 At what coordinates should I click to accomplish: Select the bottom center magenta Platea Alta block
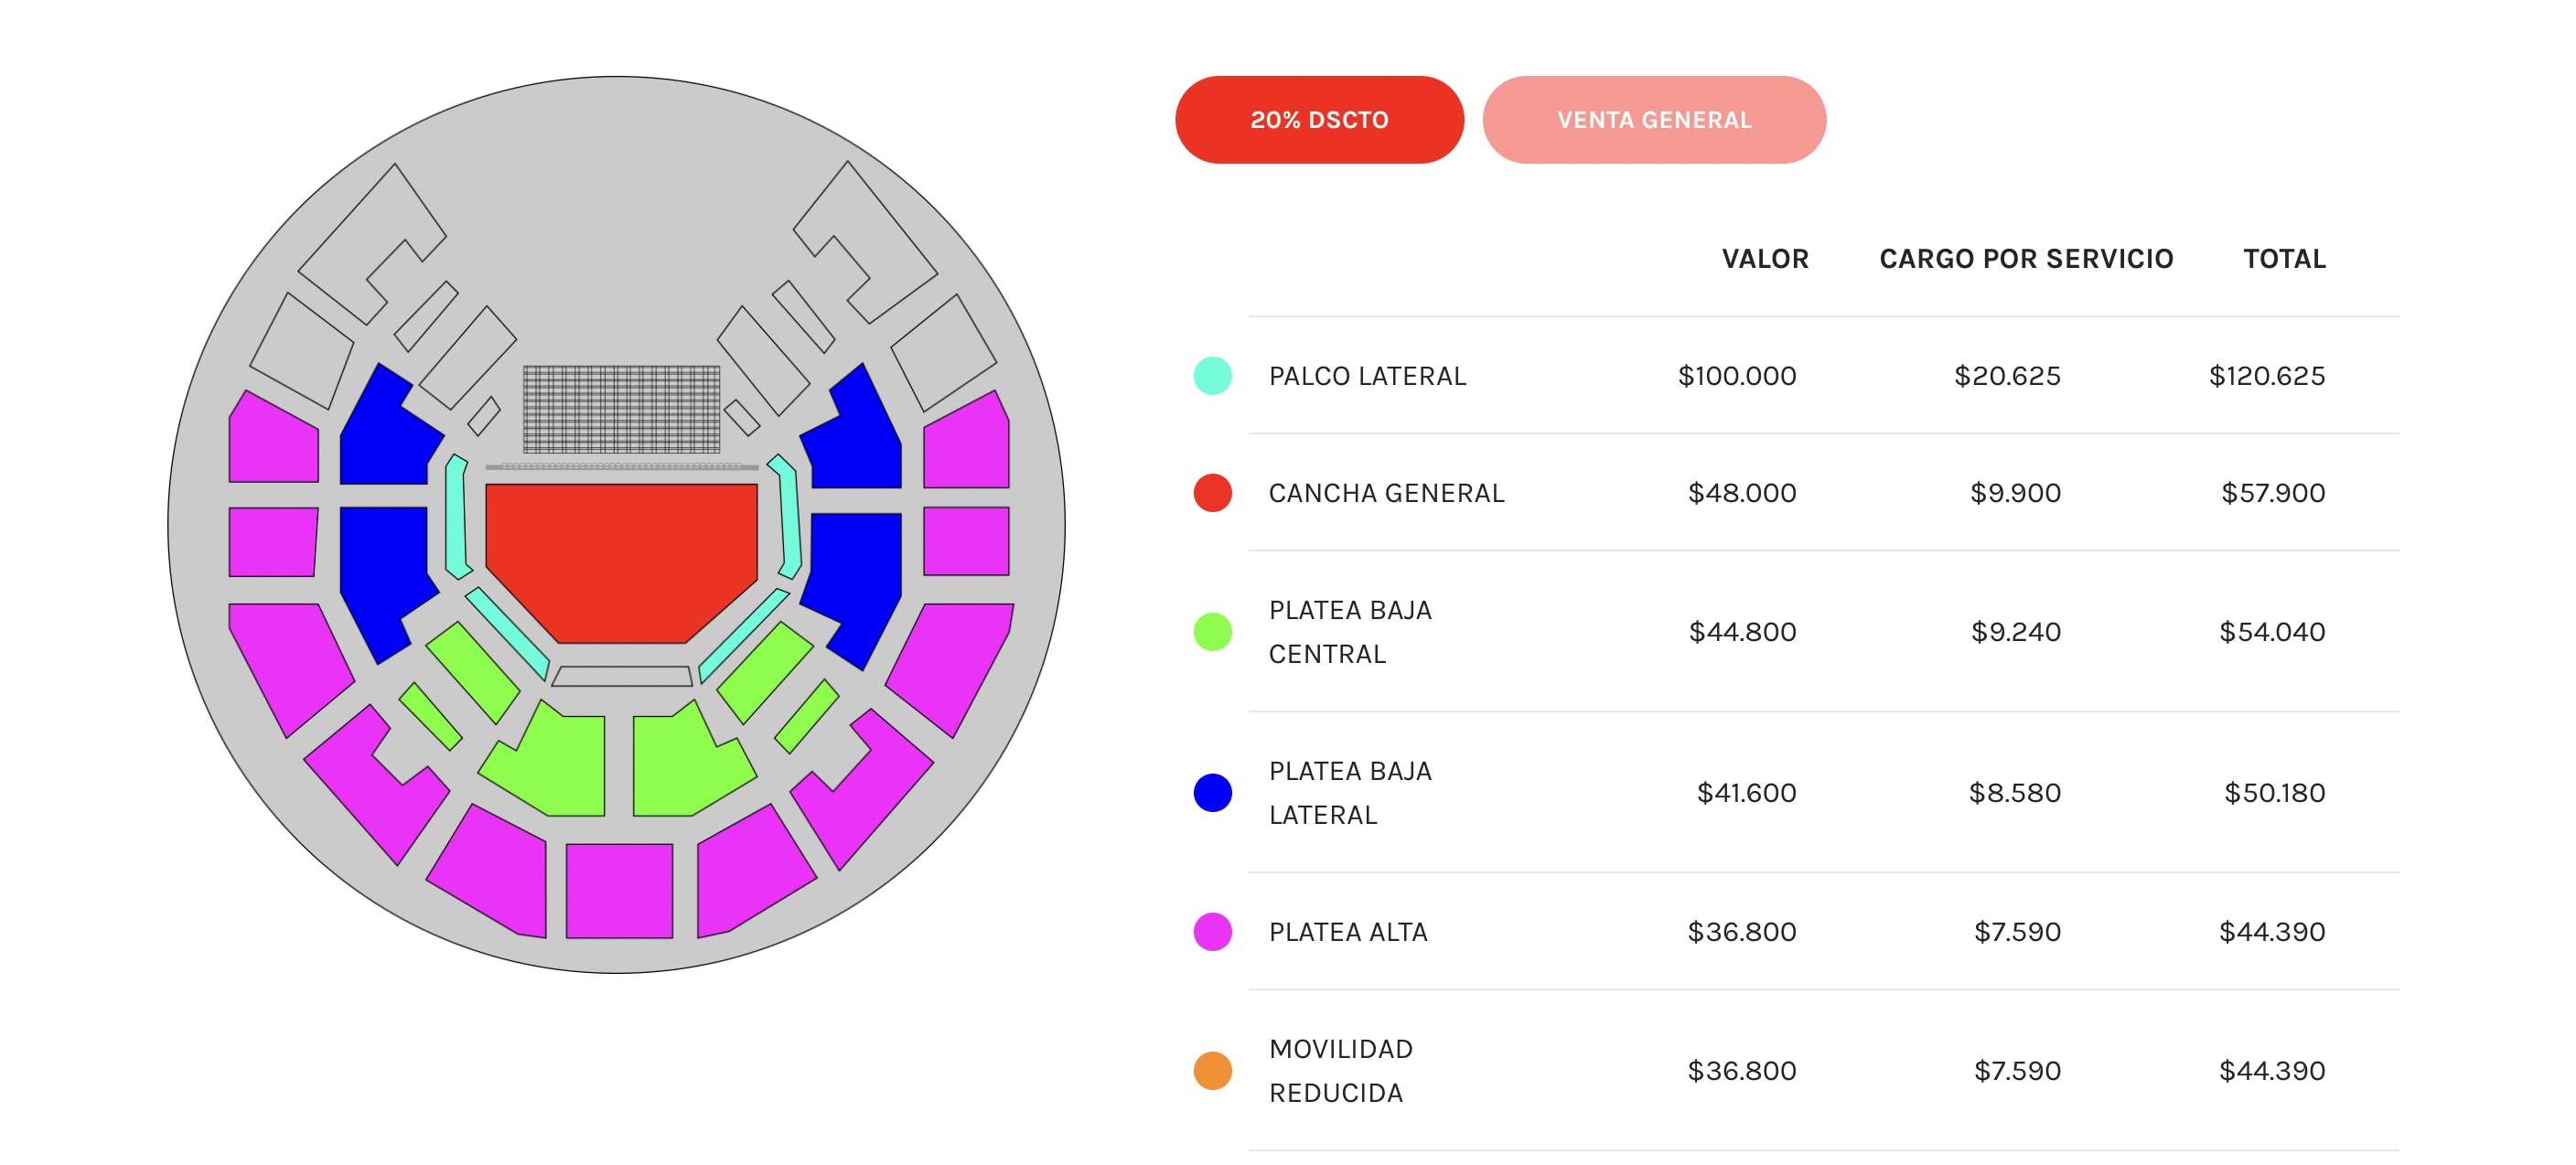point(619,890)
